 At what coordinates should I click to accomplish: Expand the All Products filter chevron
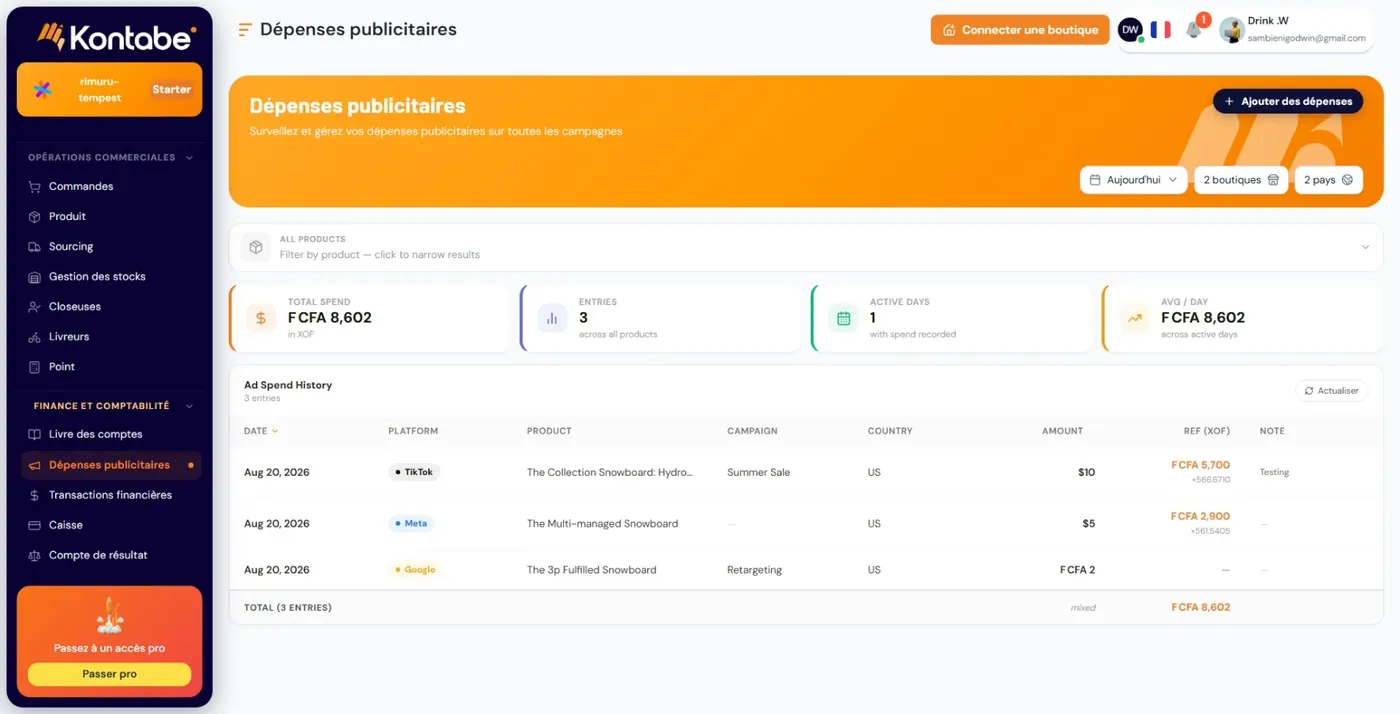(1365, 247)
